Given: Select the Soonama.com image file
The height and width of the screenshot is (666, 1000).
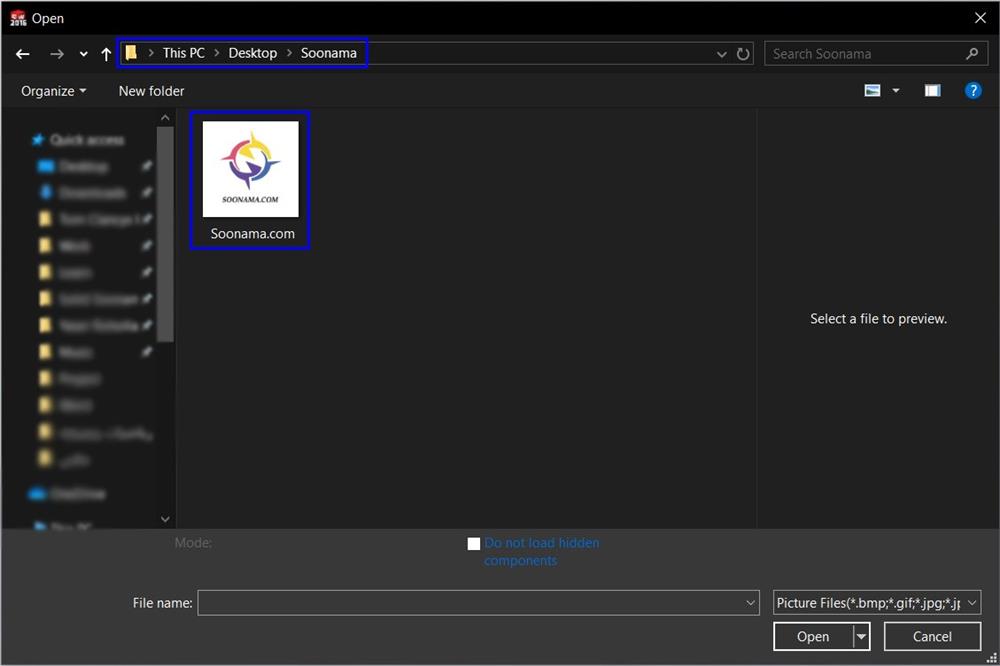Looking at the screenshot, I should [250, 180].
